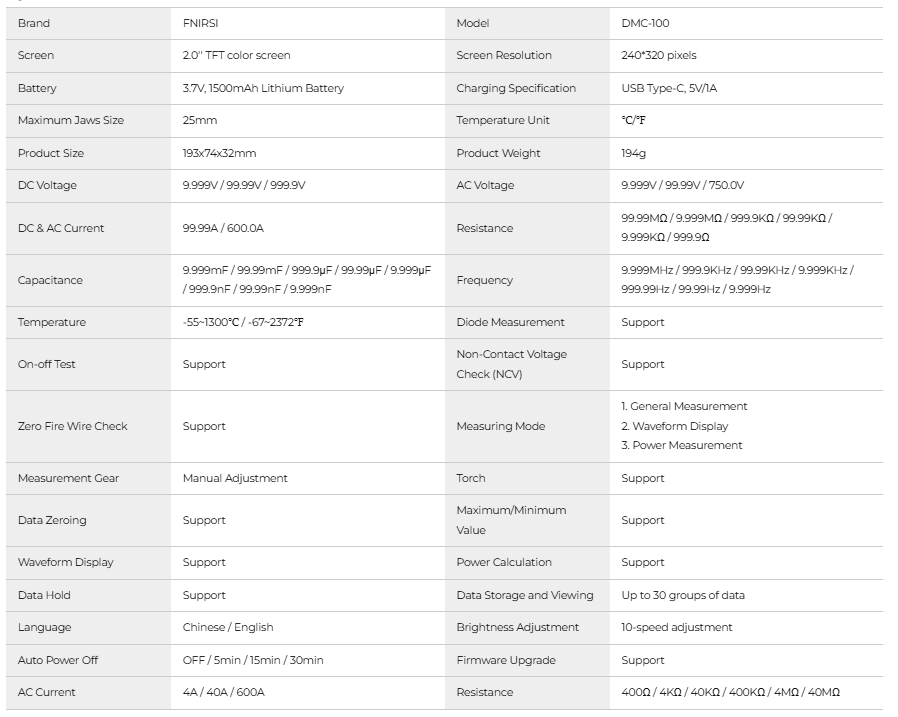
Task: Select the 10-speed adjustment value
Action: coord(677,628)
